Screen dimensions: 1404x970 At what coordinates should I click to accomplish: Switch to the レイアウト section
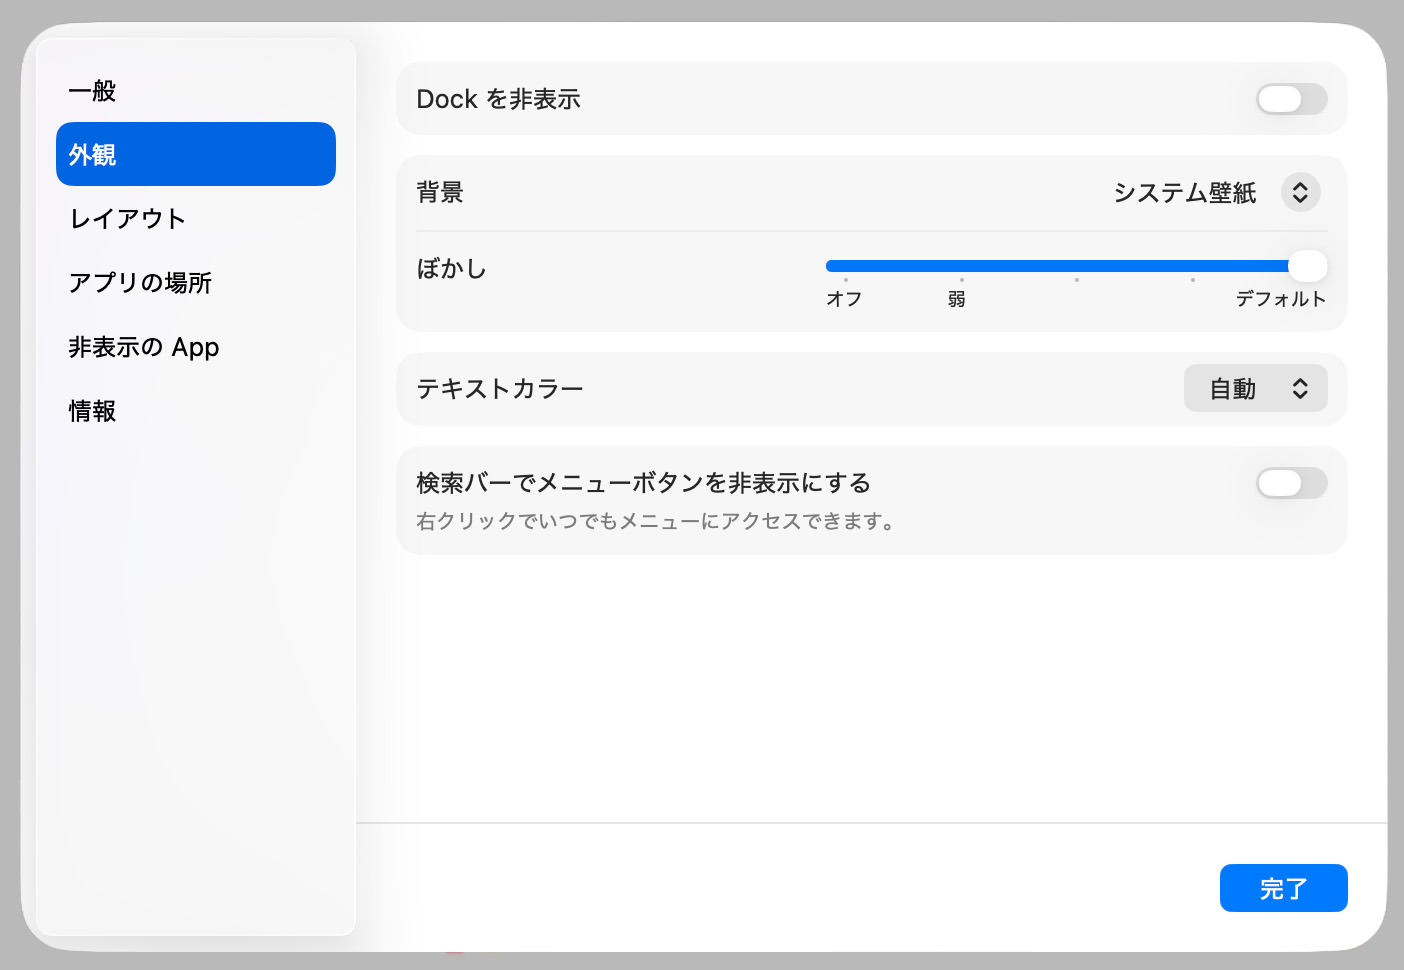point(195,218)
